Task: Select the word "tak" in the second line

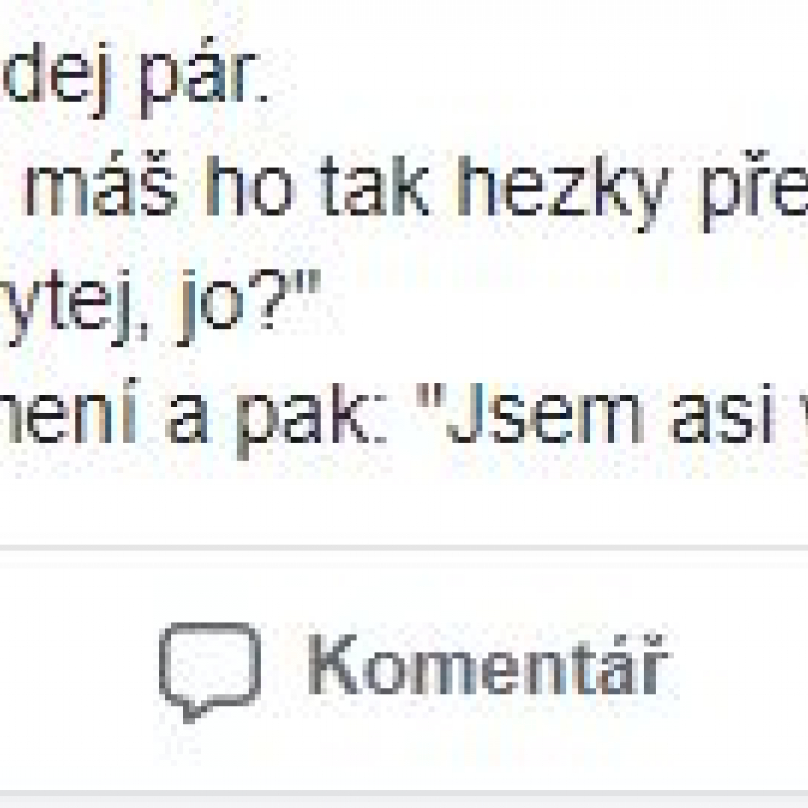Action: [x=374, y=184]
